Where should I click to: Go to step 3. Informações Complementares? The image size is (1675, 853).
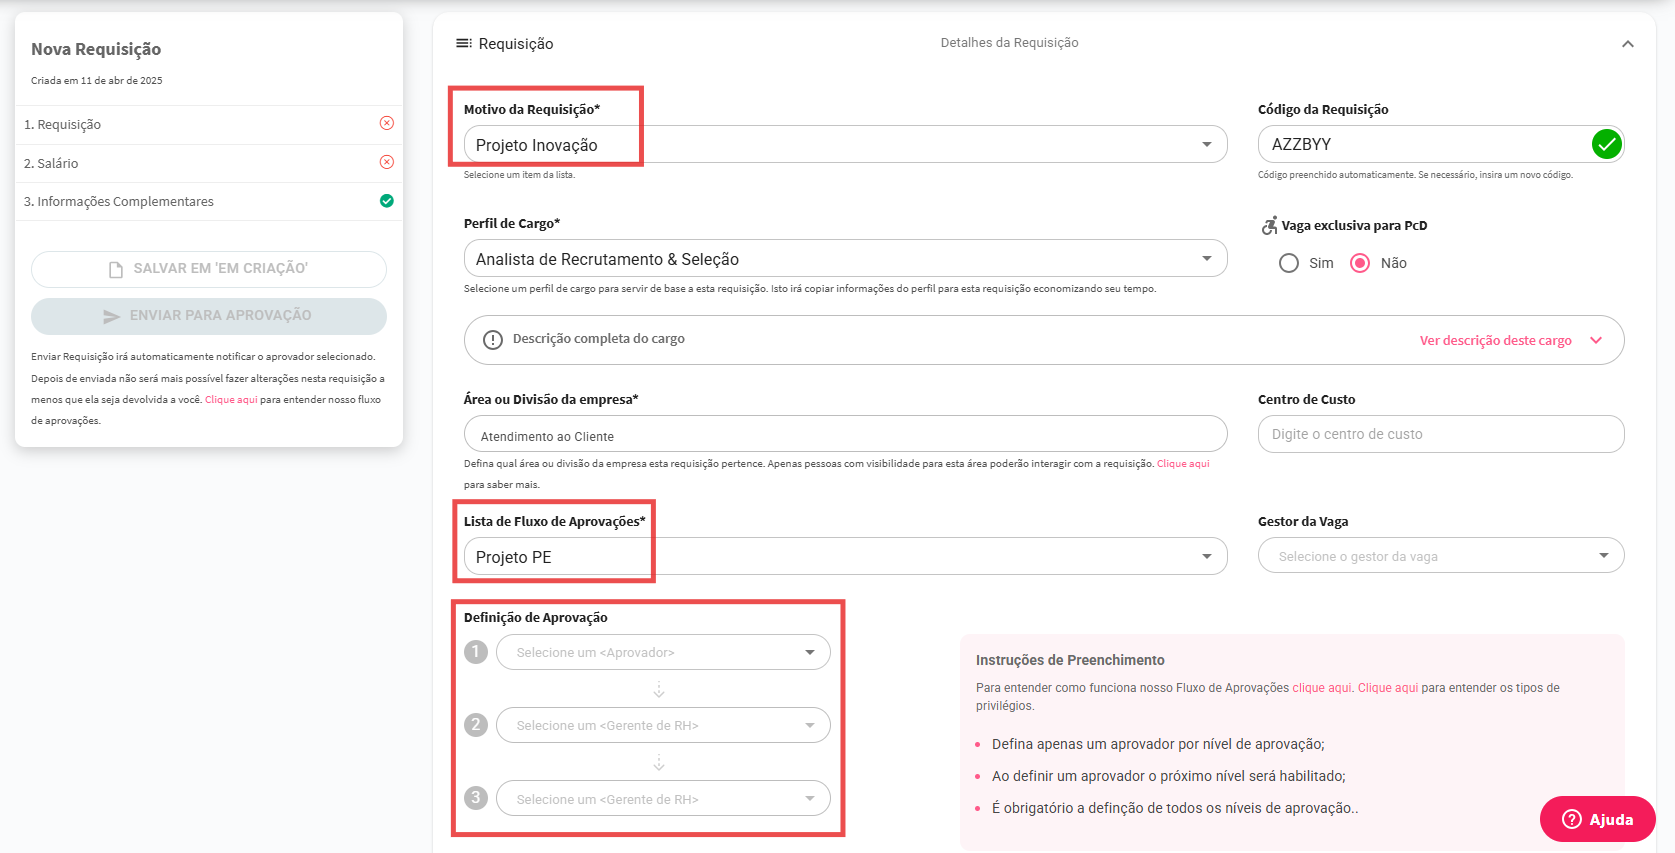tap(119, 201)
